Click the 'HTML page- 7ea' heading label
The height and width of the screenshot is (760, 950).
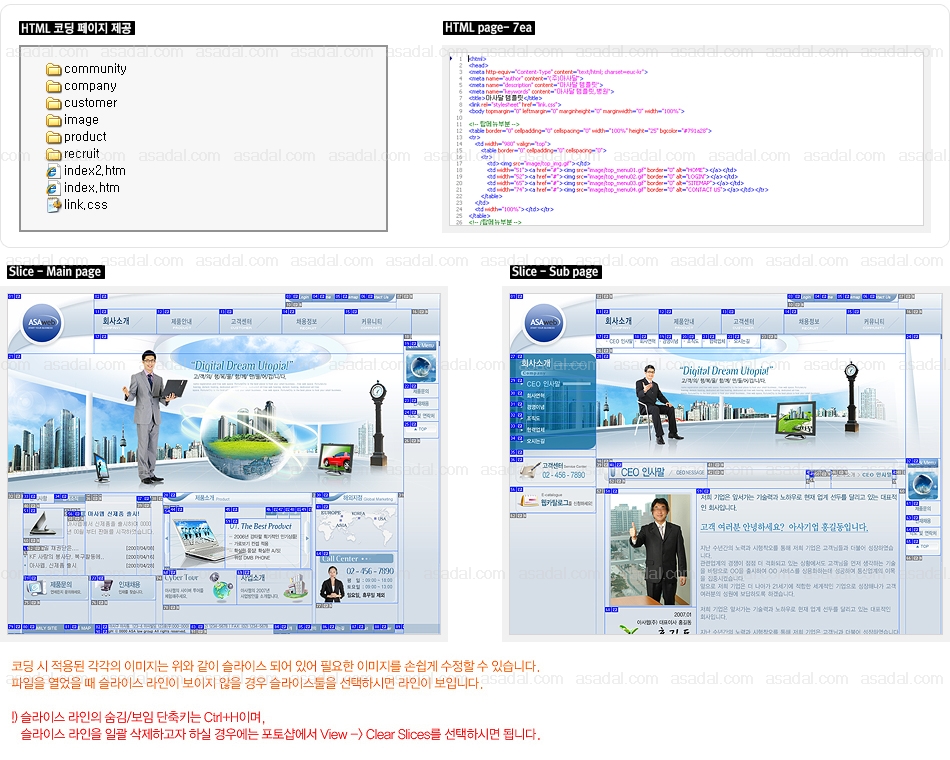(488, 28)
